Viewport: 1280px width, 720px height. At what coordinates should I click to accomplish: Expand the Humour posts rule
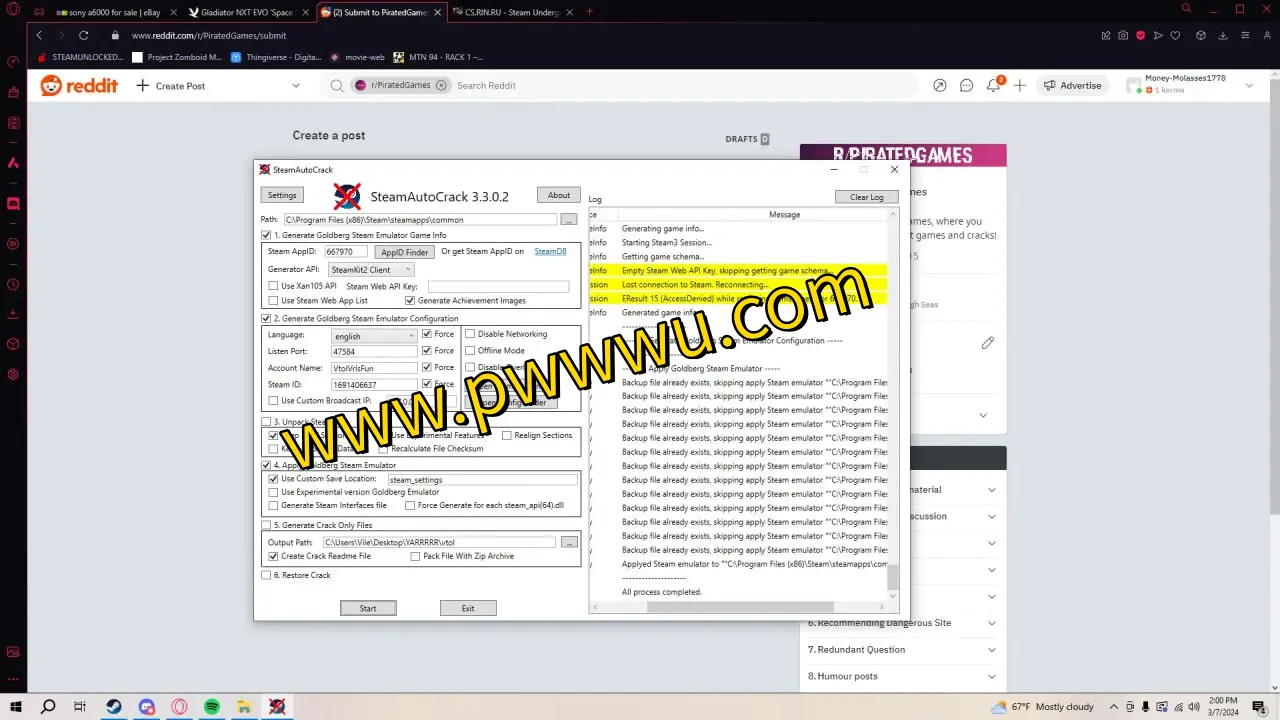point(991,677)
